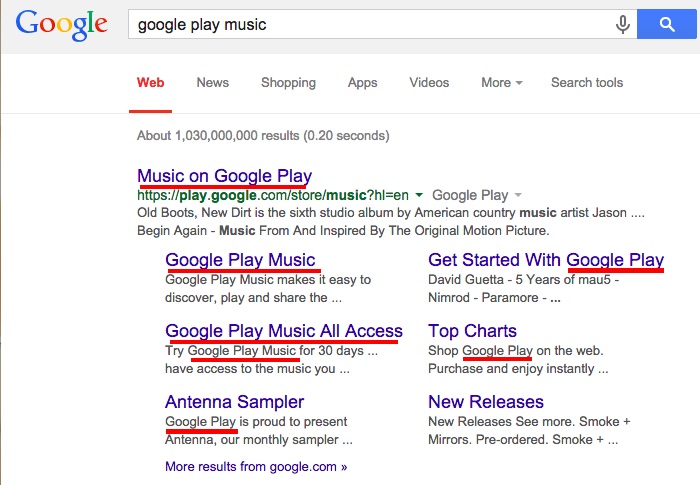This screenshot has width=700, height=485.
Task: Click the Old Boots, New Dirt snippet text
Action: click(x=391, y=222)
